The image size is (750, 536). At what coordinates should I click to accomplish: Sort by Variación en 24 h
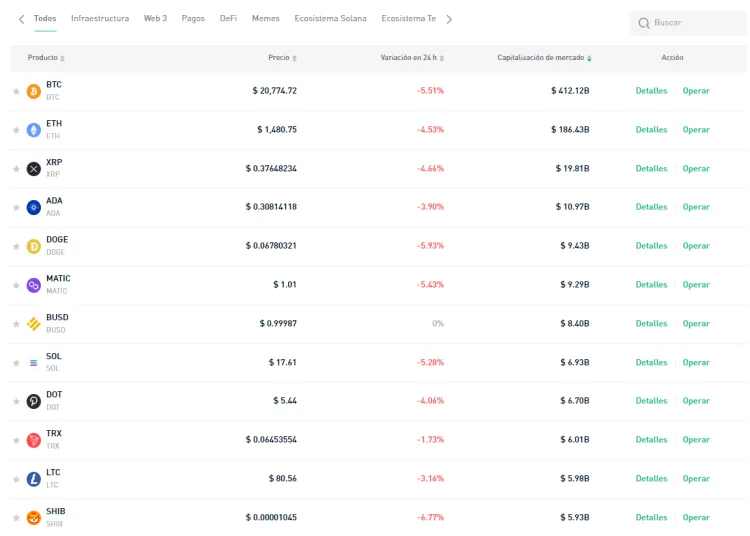tap(412, 58)
